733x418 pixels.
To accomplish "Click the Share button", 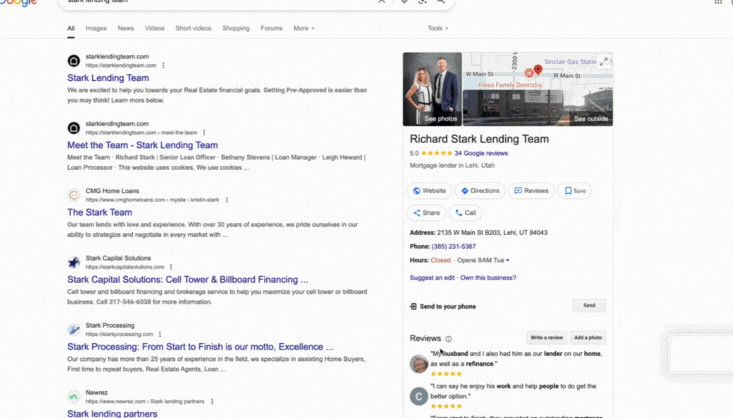I will click(x=426, y=213).
